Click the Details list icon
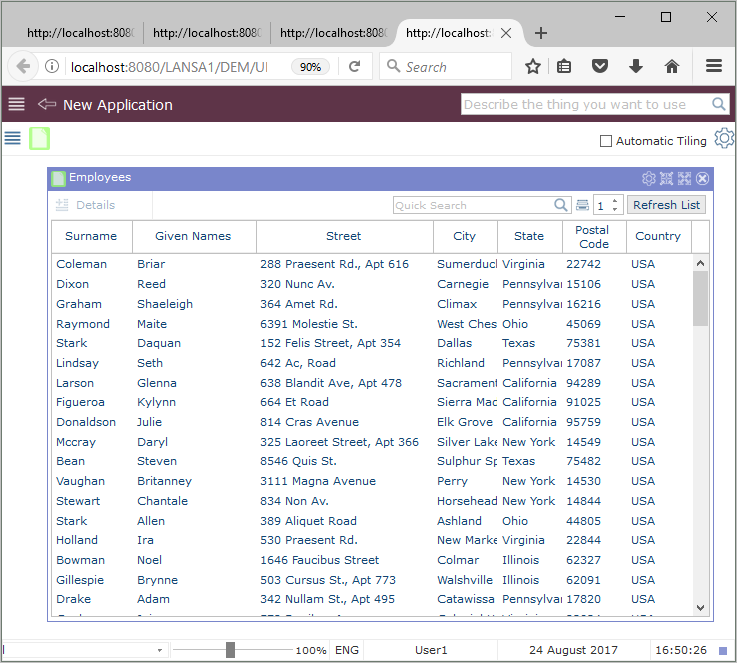The image size is (737, 663). click(62, 205)
